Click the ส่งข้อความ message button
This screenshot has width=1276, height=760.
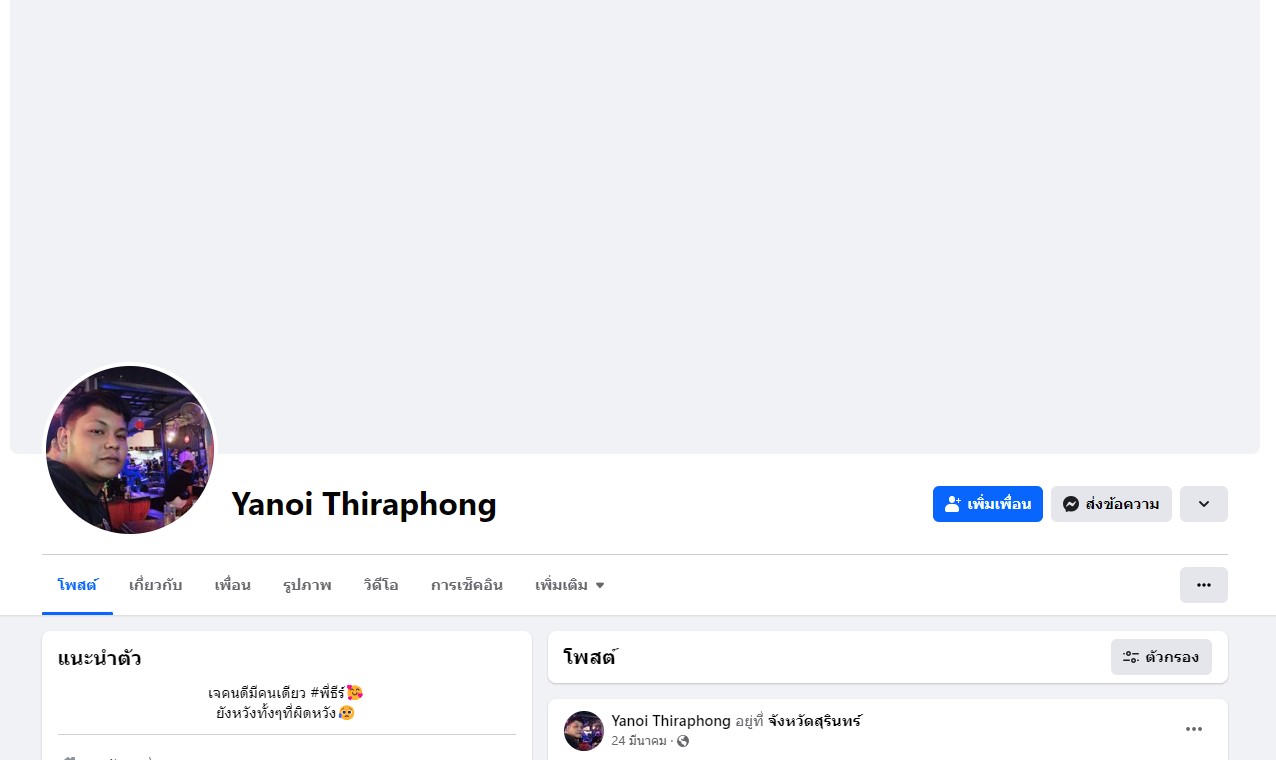click(x=1111, y=504)
